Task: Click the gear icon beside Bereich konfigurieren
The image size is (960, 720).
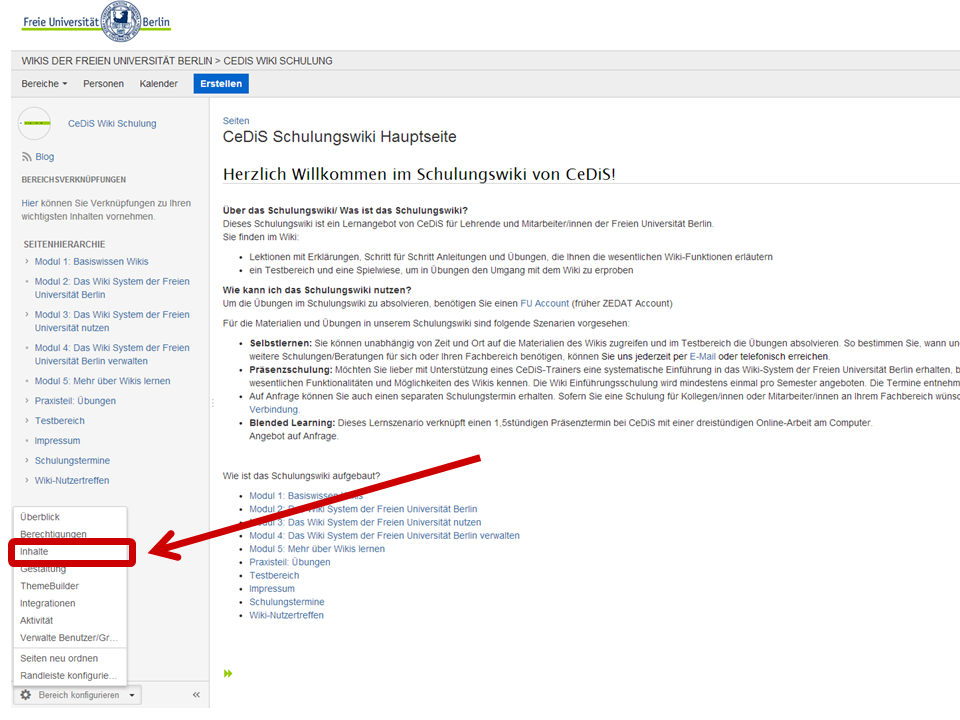Action: point(26,695)
